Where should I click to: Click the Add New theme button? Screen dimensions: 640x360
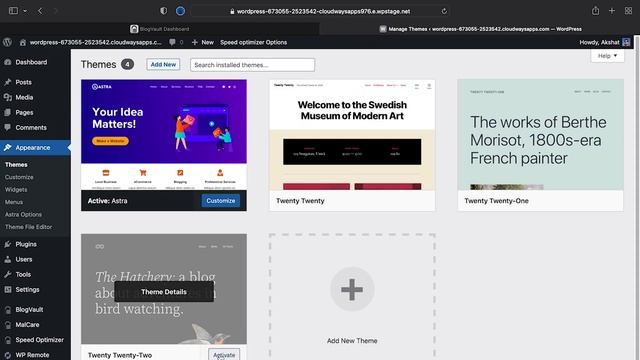(163, 64)
